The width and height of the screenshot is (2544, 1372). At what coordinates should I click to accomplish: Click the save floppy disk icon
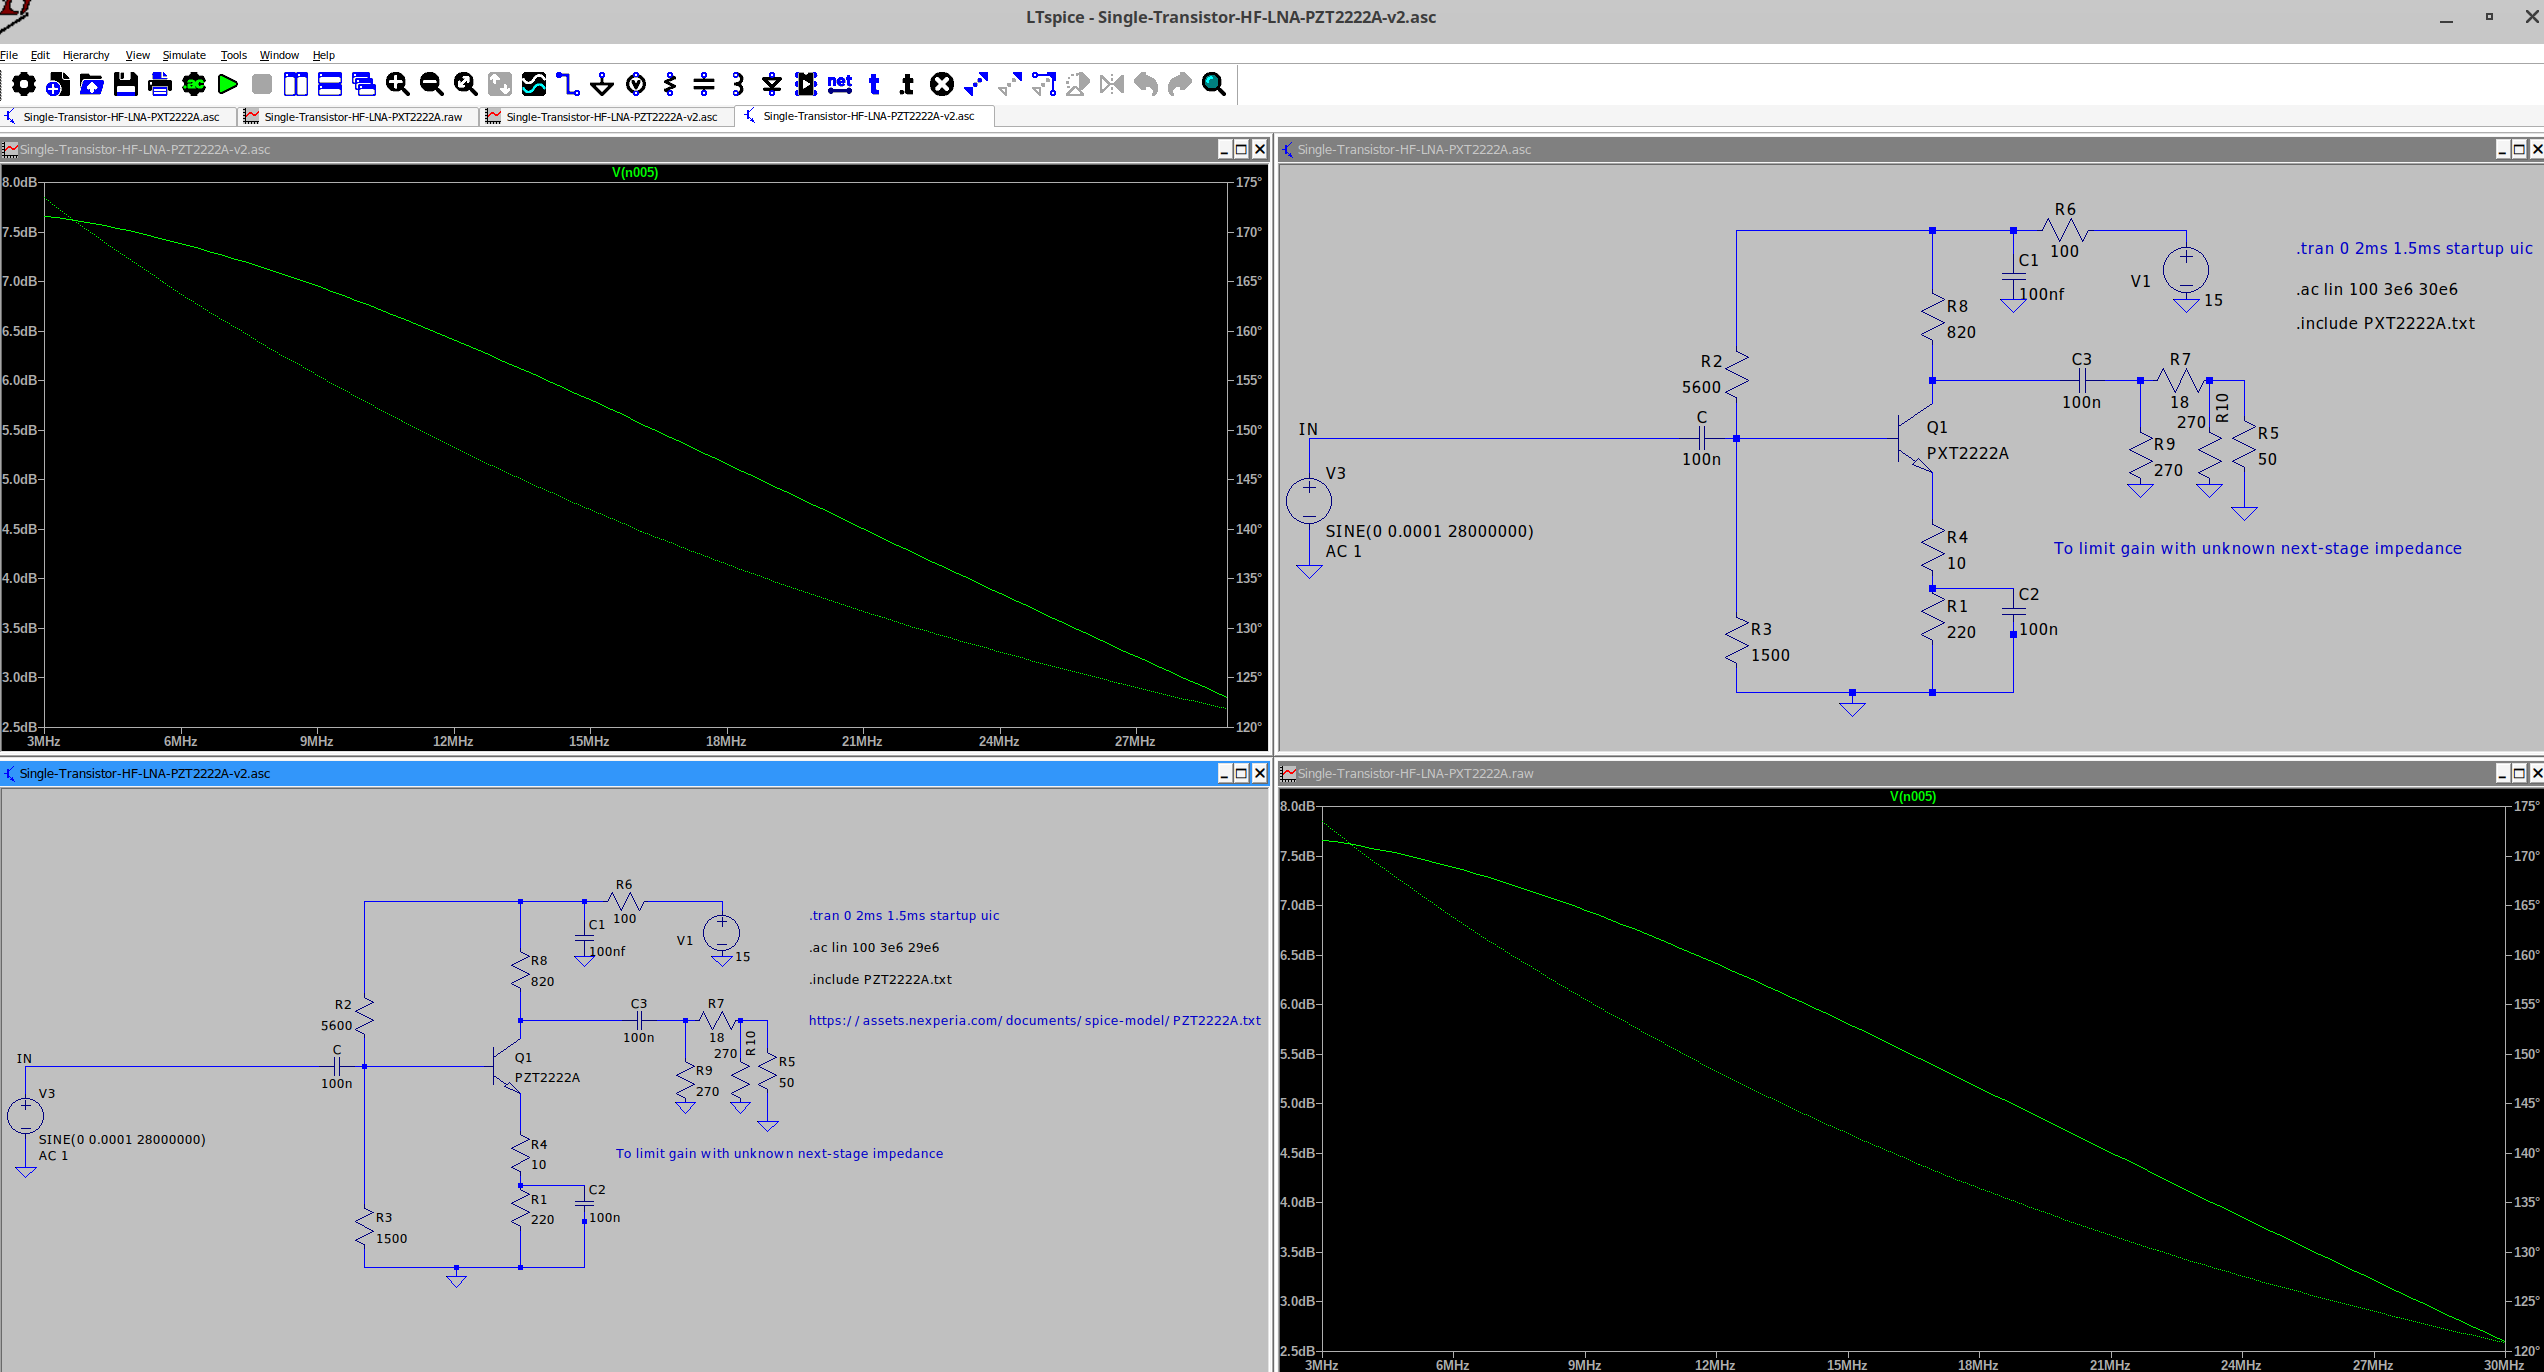(126, 85)
